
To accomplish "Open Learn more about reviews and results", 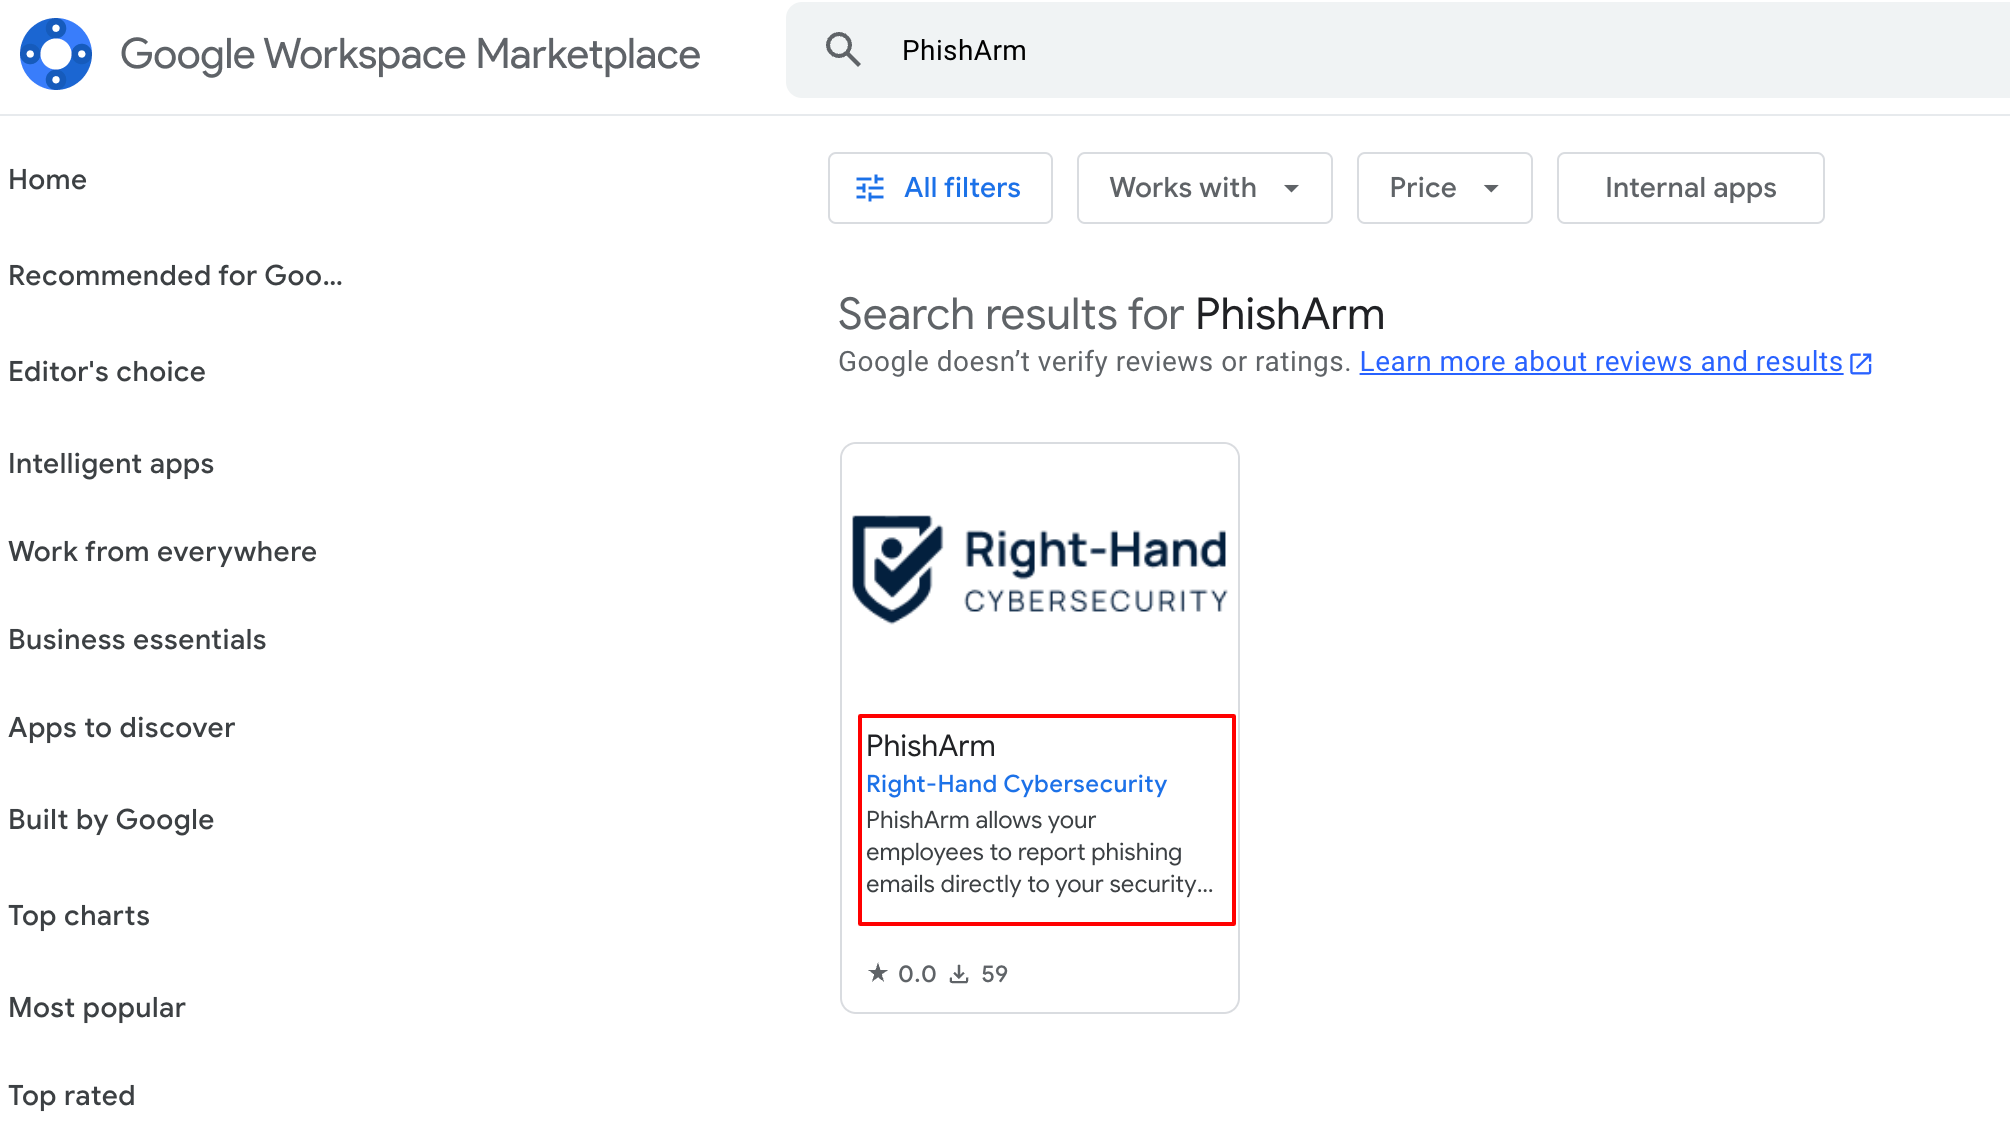I will click(x=1600, y=362).
